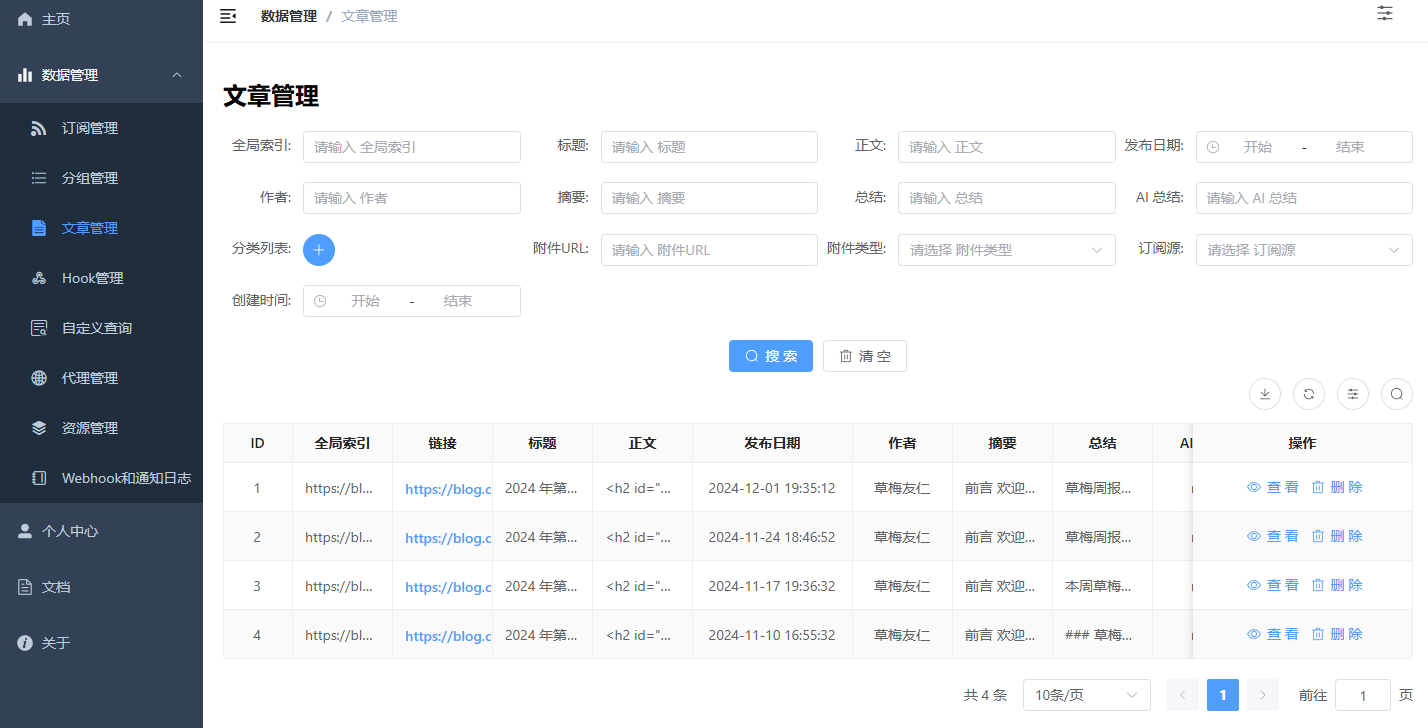1428x728 pixels.
Task: Click the globe icon for 代理管理
Action: pos(39,378)
